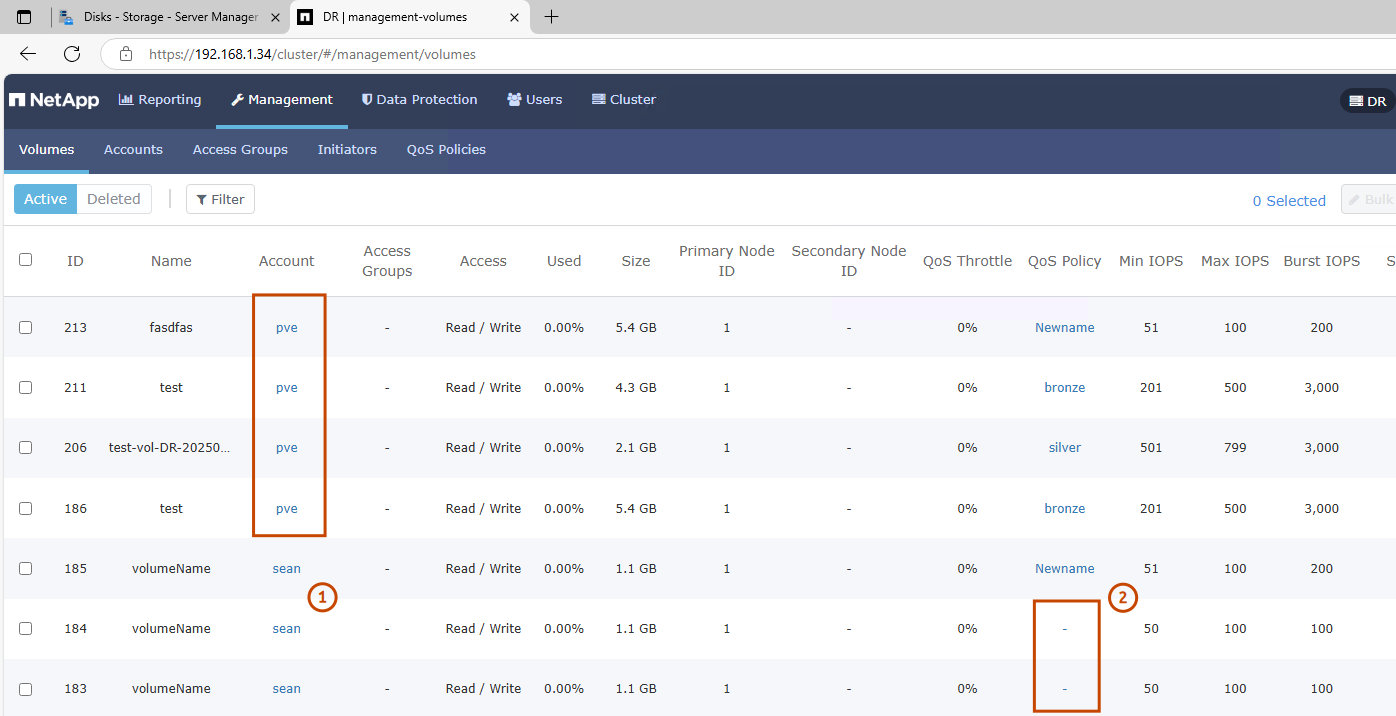Open the browser tab actions icon
This screenshot has height=716, width=1396.
tap(24, 17)
